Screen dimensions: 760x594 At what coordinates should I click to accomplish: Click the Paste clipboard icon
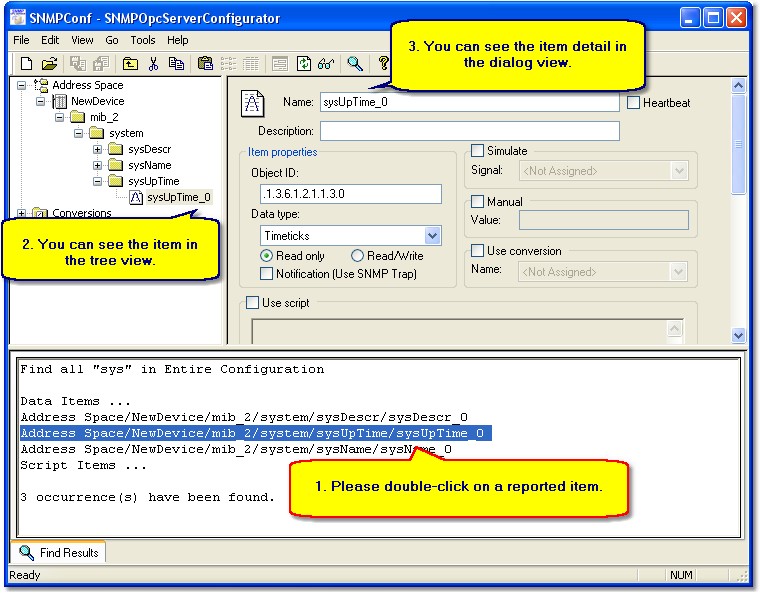point(205,63)
